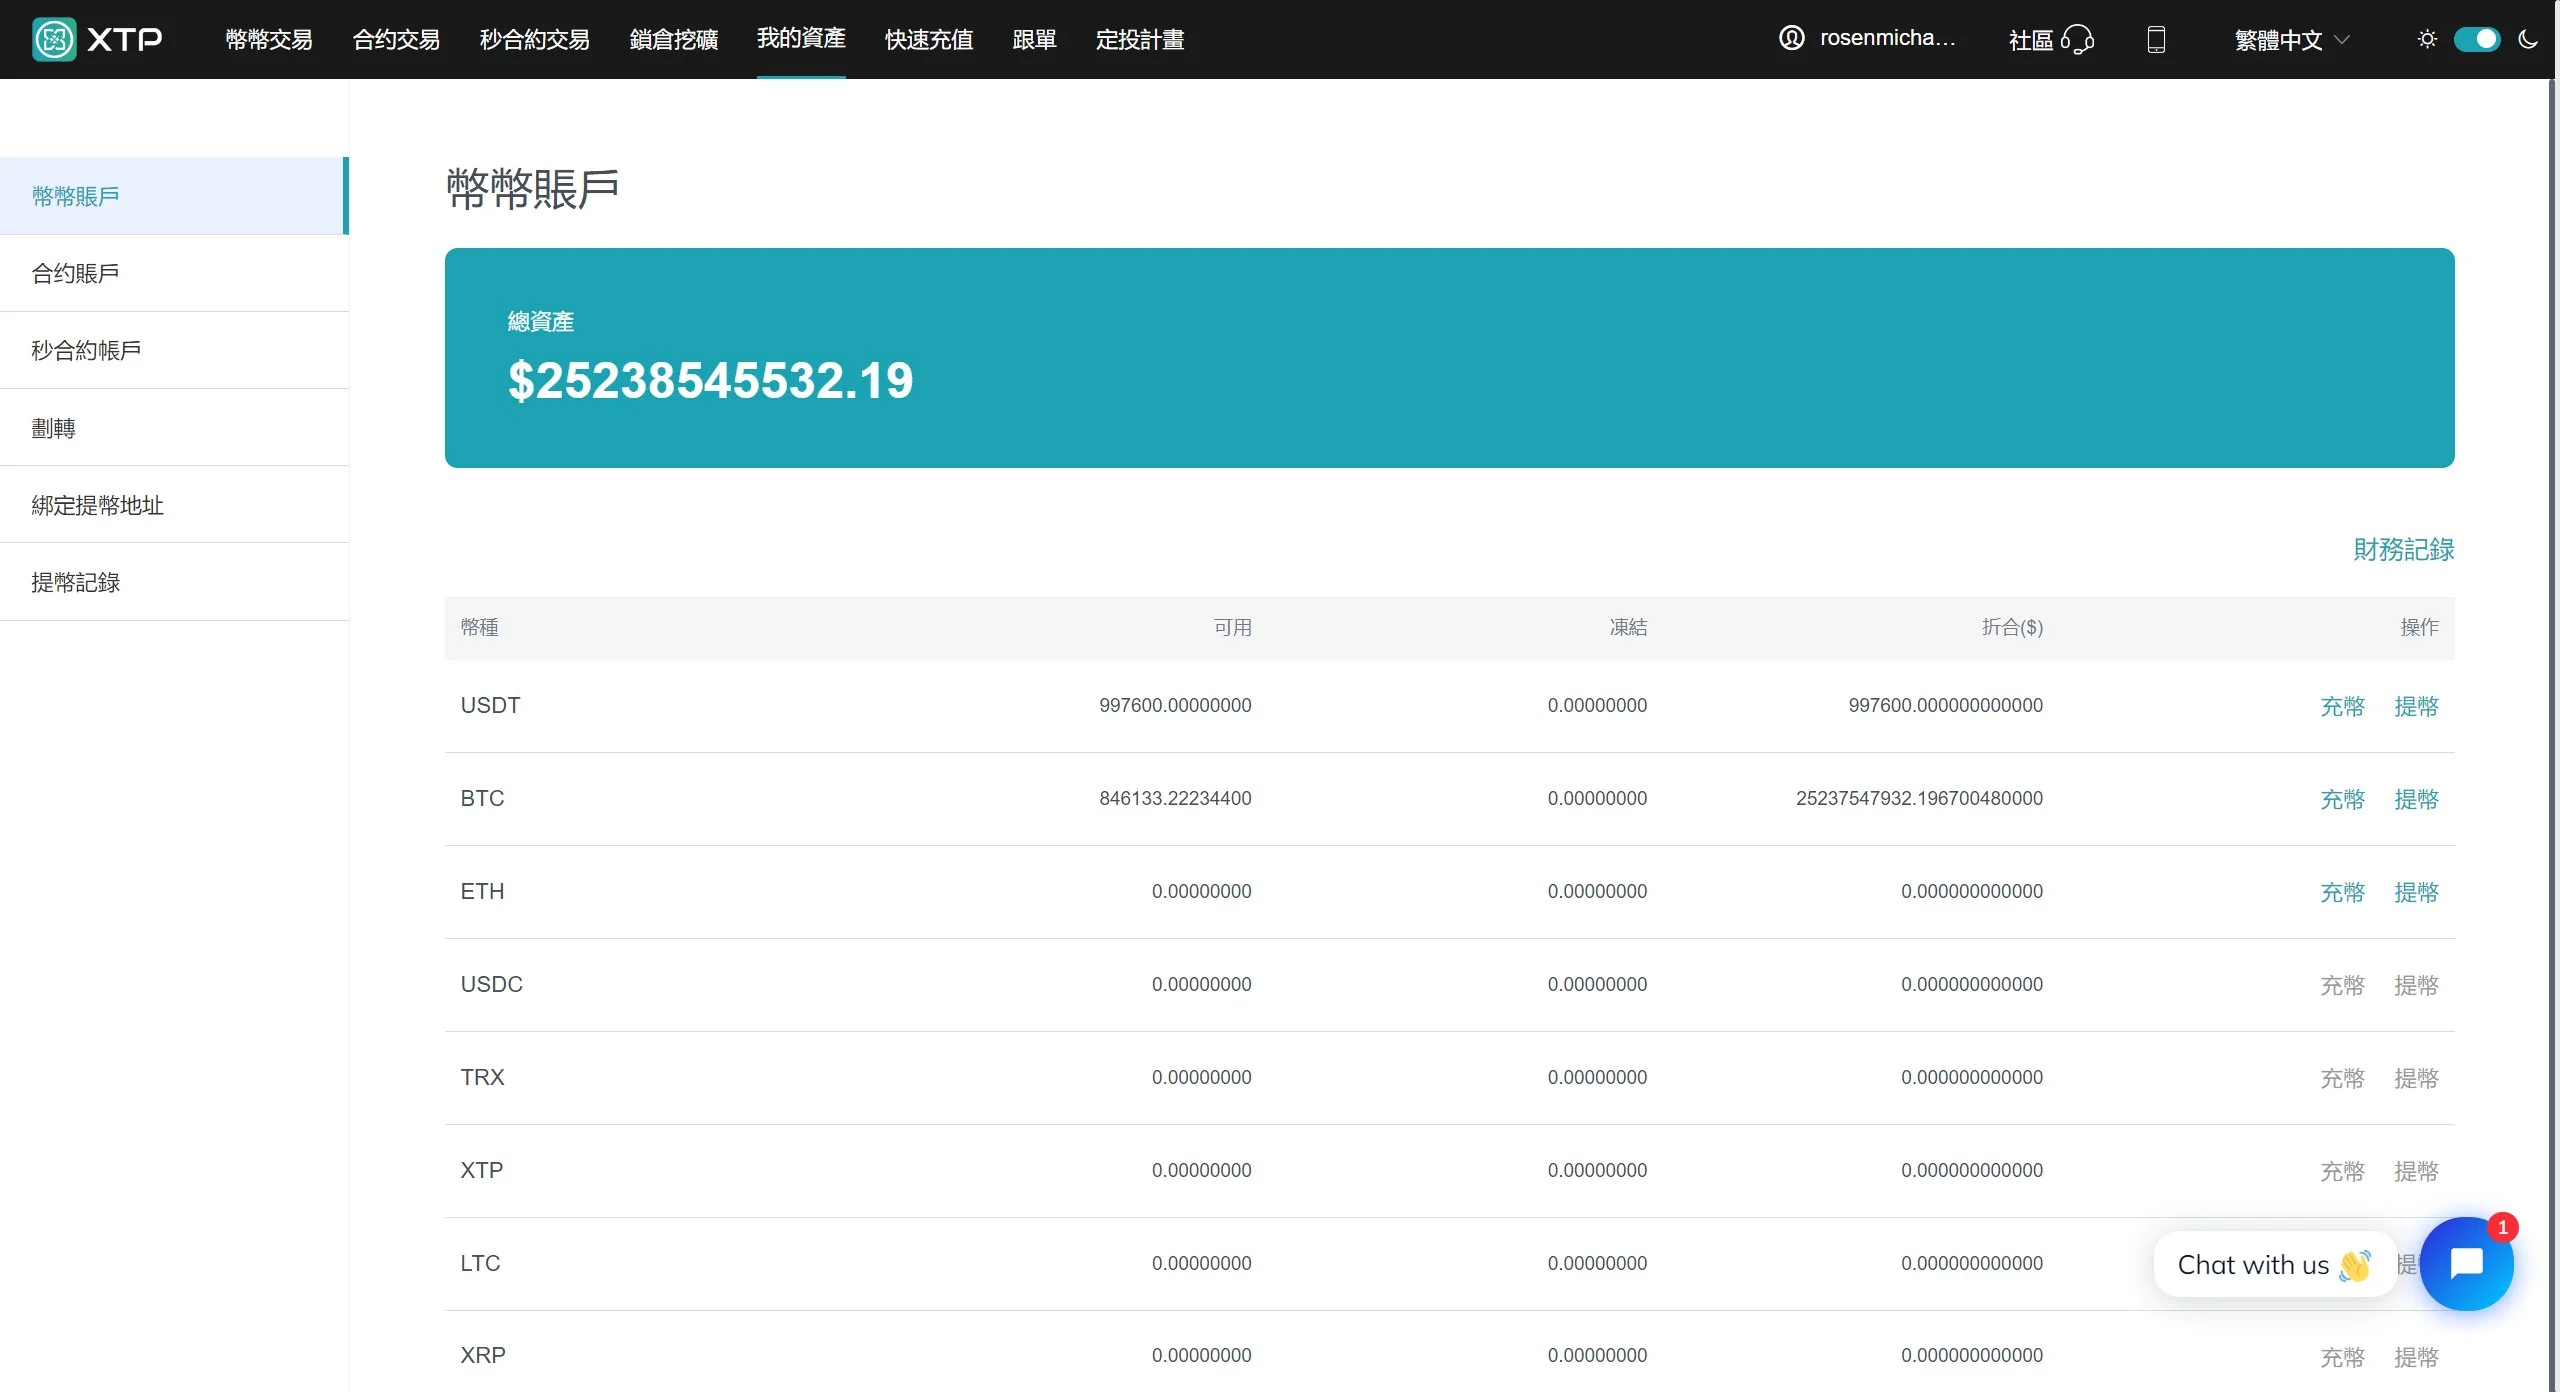This screenshot has width=2560, height=1392.
Task: Click the waving hand chat greeting
Action: click(x=2355, y=1265)
